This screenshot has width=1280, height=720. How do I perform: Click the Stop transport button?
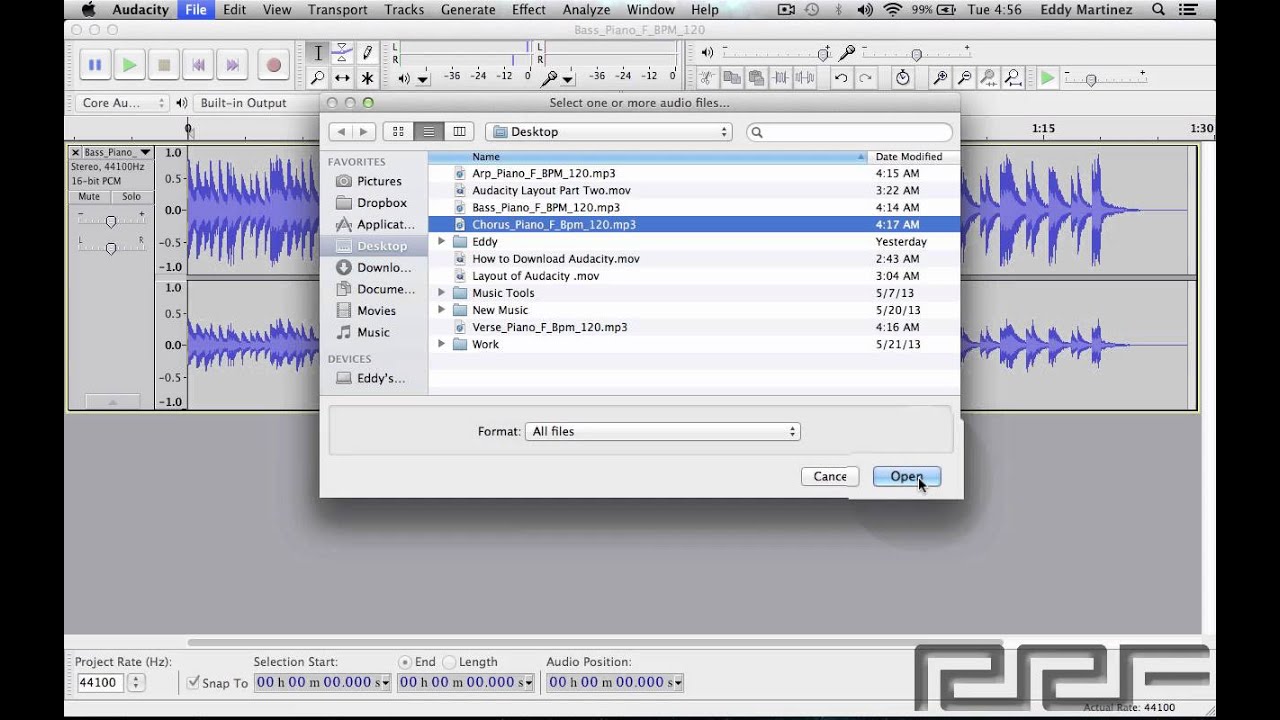pos(164,65)
